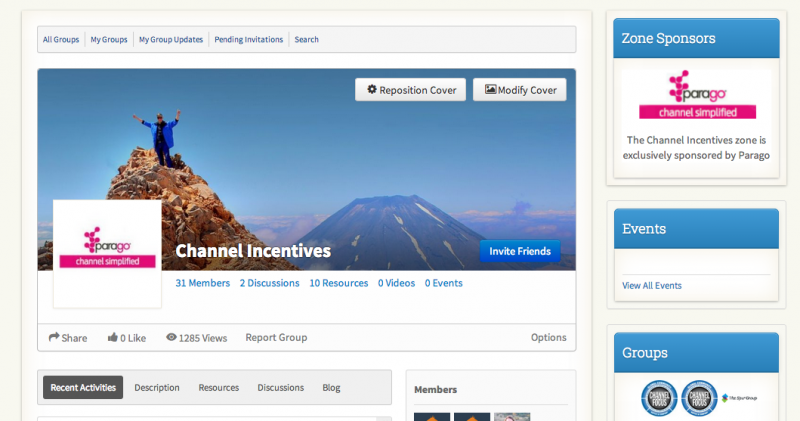
Task: Open My Group Updates
Action: [171, 39]
